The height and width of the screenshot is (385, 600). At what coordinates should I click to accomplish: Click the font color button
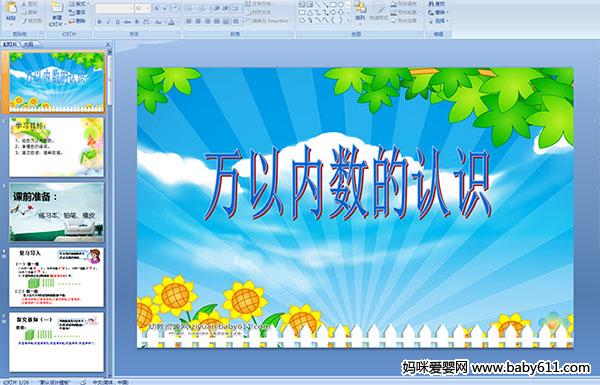[172, 22]
